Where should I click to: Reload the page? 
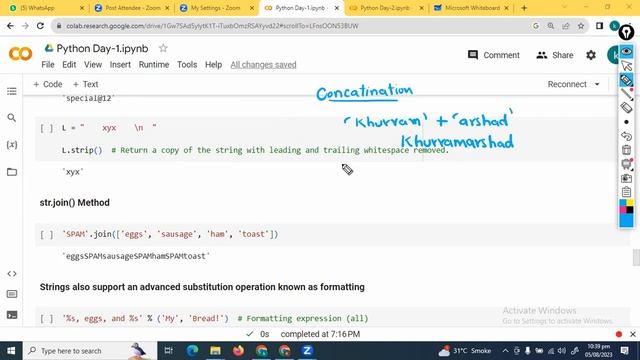(x=40, y=26)
